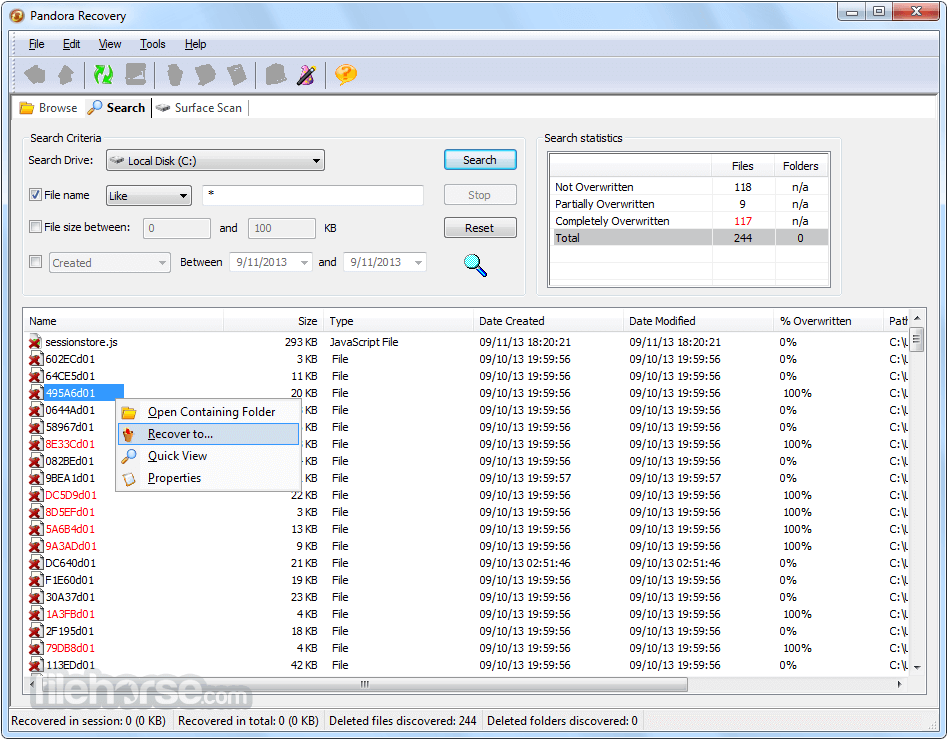
Task: Select the sessionstore.js file name
Action: (x=82, y=342)
